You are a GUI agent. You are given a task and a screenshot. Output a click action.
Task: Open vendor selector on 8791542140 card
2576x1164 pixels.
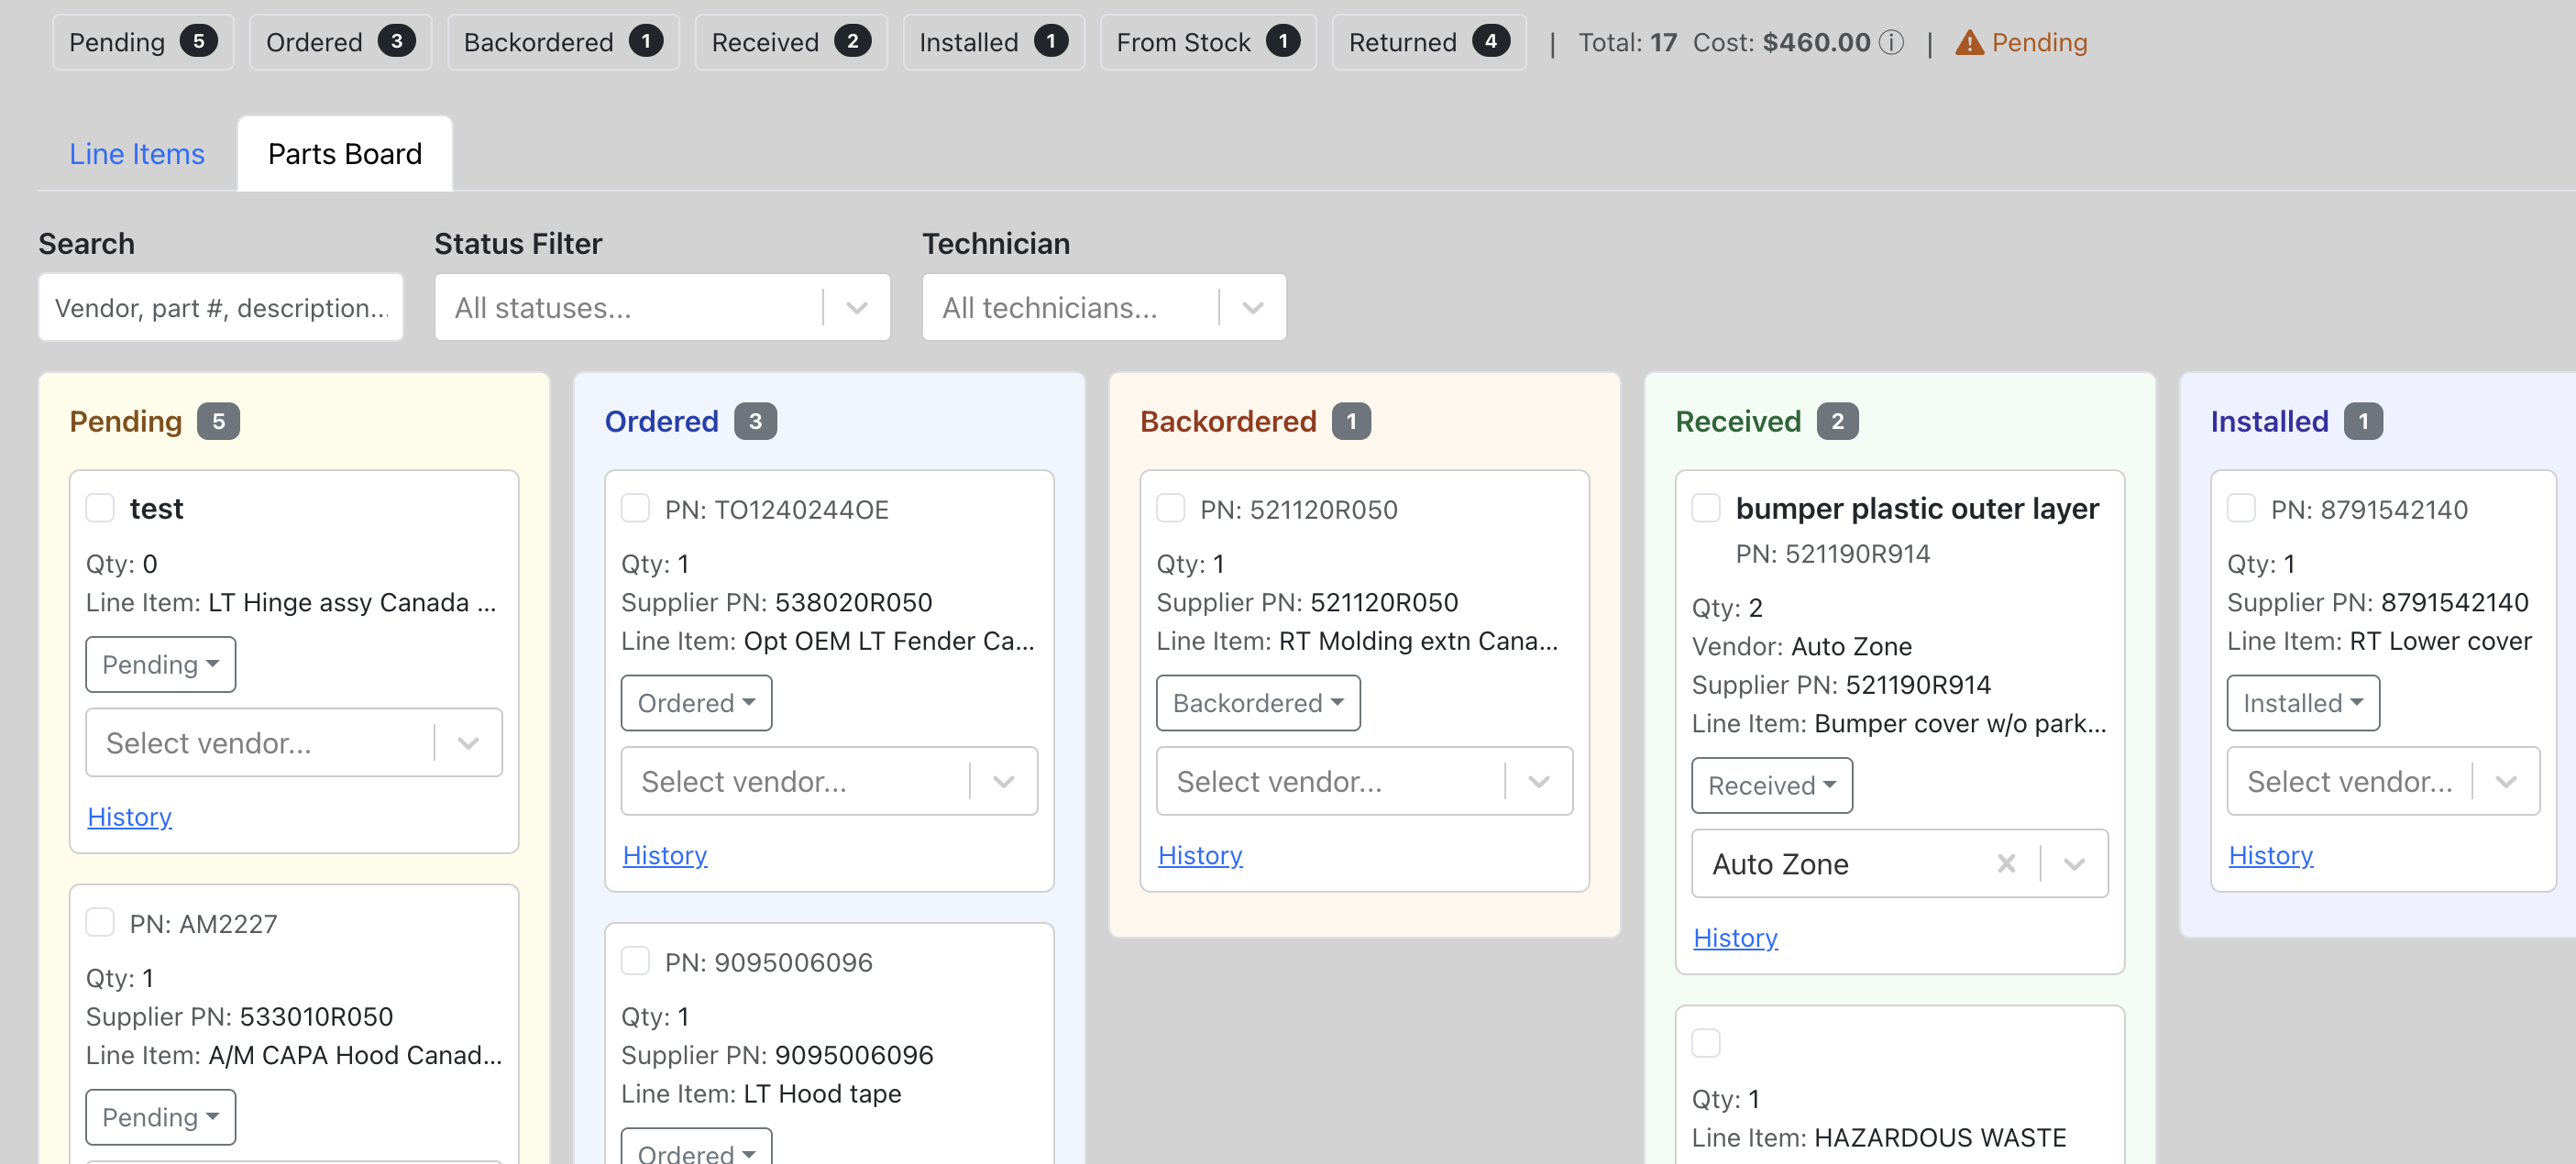(x=2383, y=781)
